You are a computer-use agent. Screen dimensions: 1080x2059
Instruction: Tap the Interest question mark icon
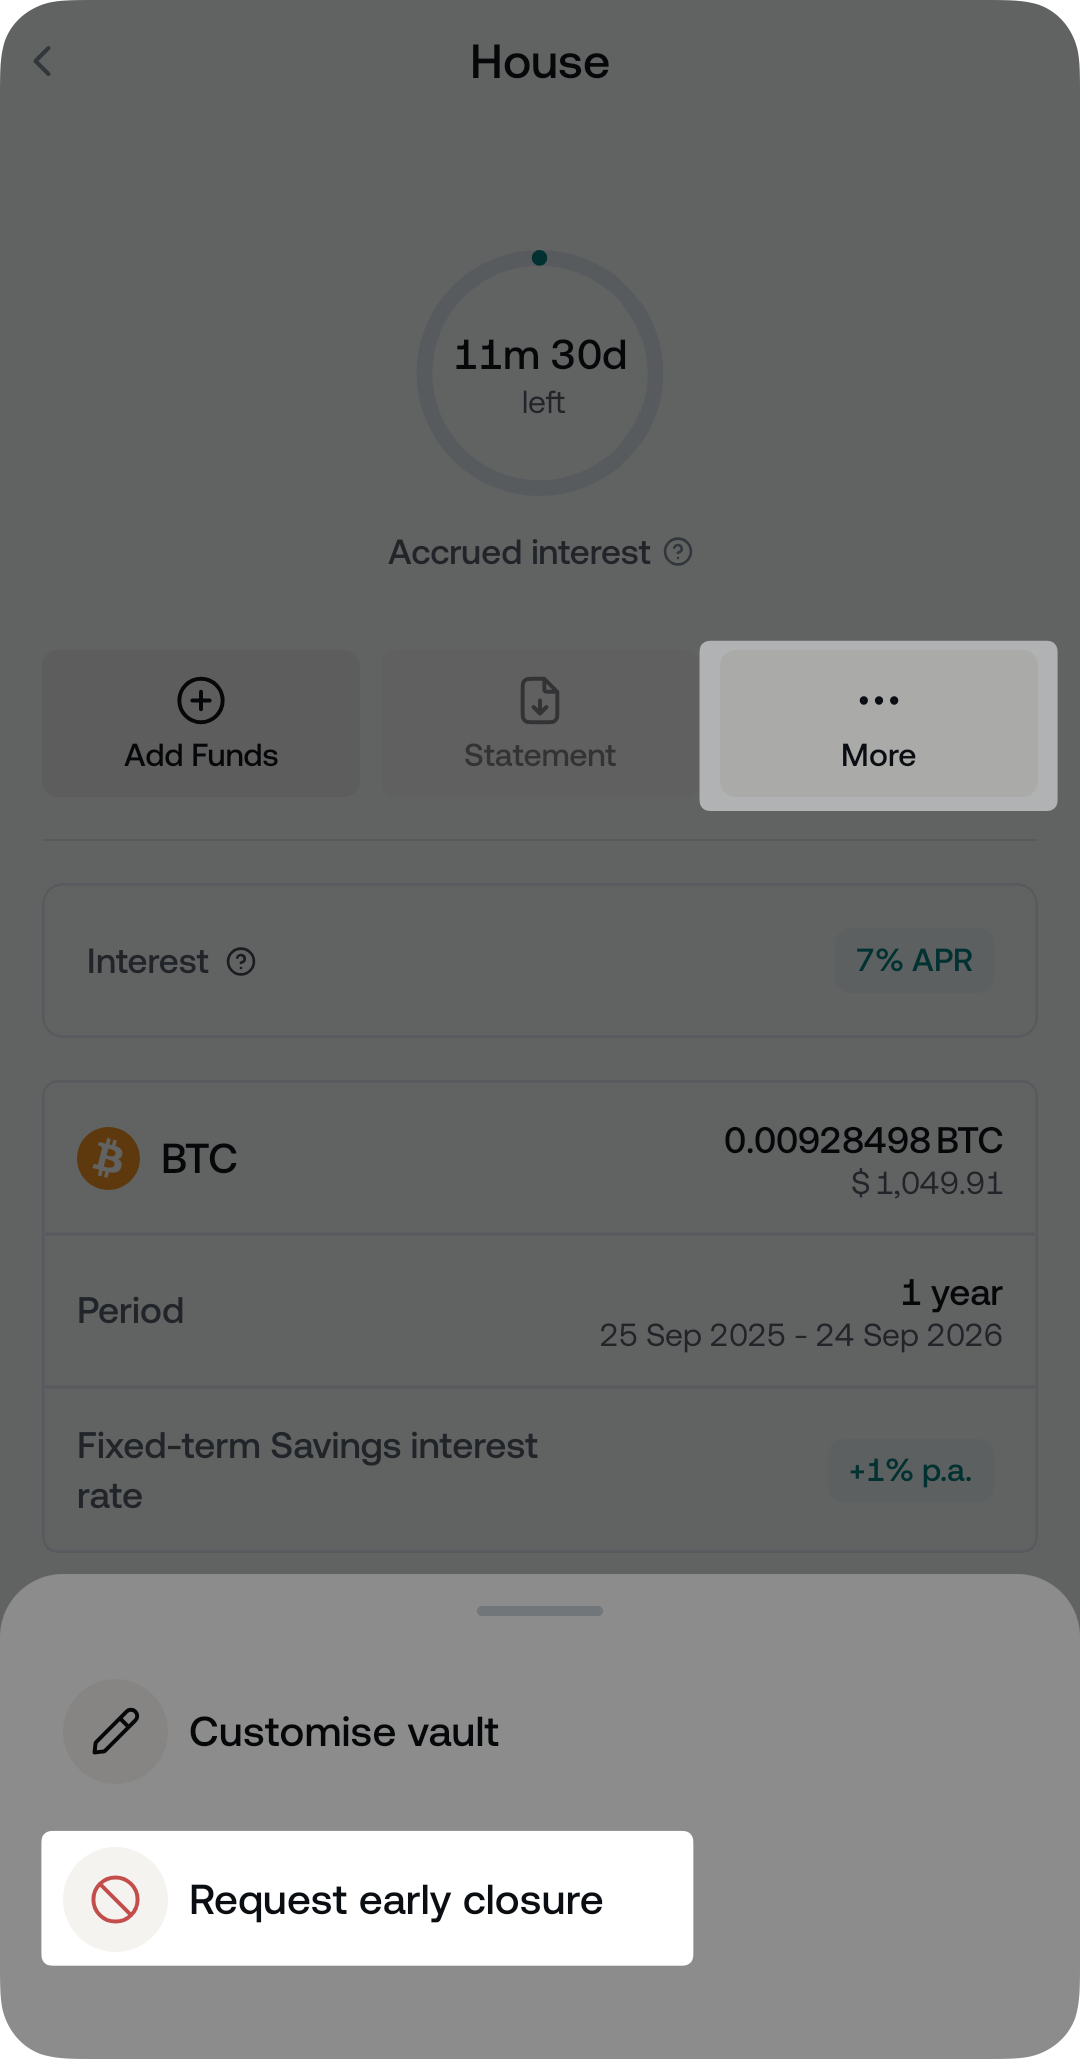coord(241,962)
